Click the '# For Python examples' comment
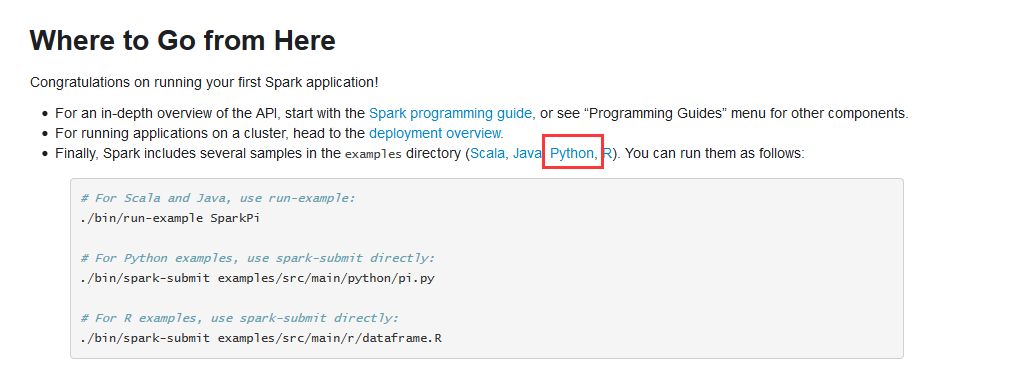Image resolution: width=1032 pixels, height=381 pixels. coord(257,258)
